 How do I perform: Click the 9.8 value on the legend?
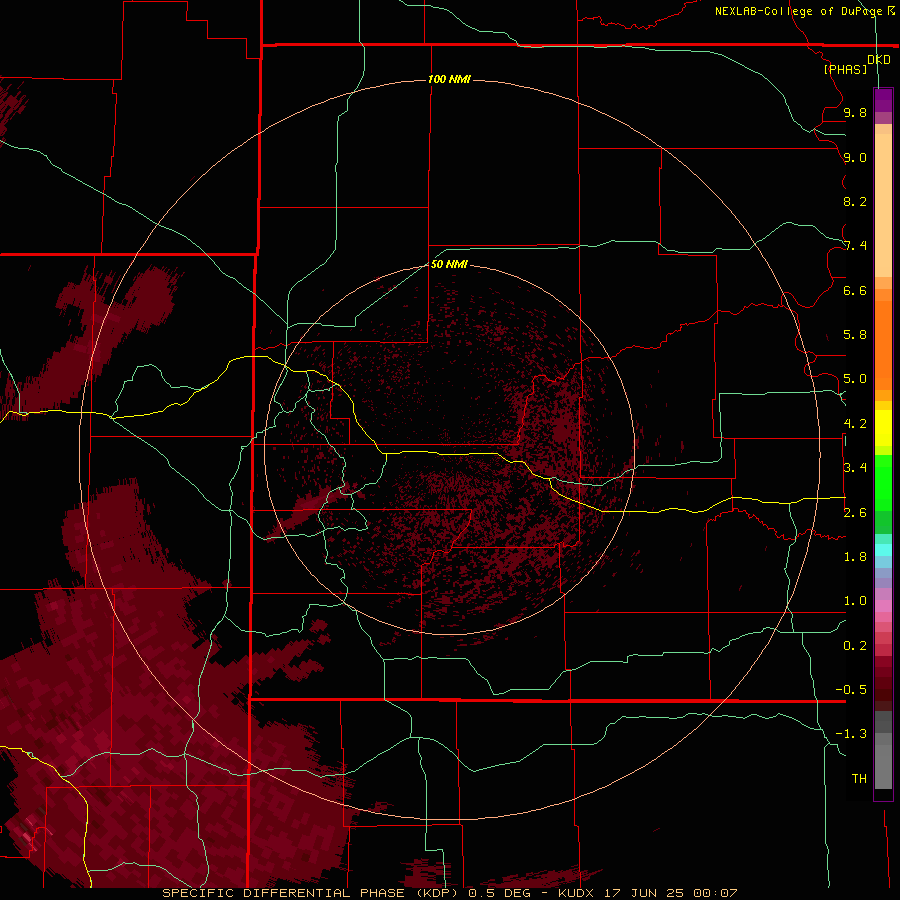coord(855,112)
